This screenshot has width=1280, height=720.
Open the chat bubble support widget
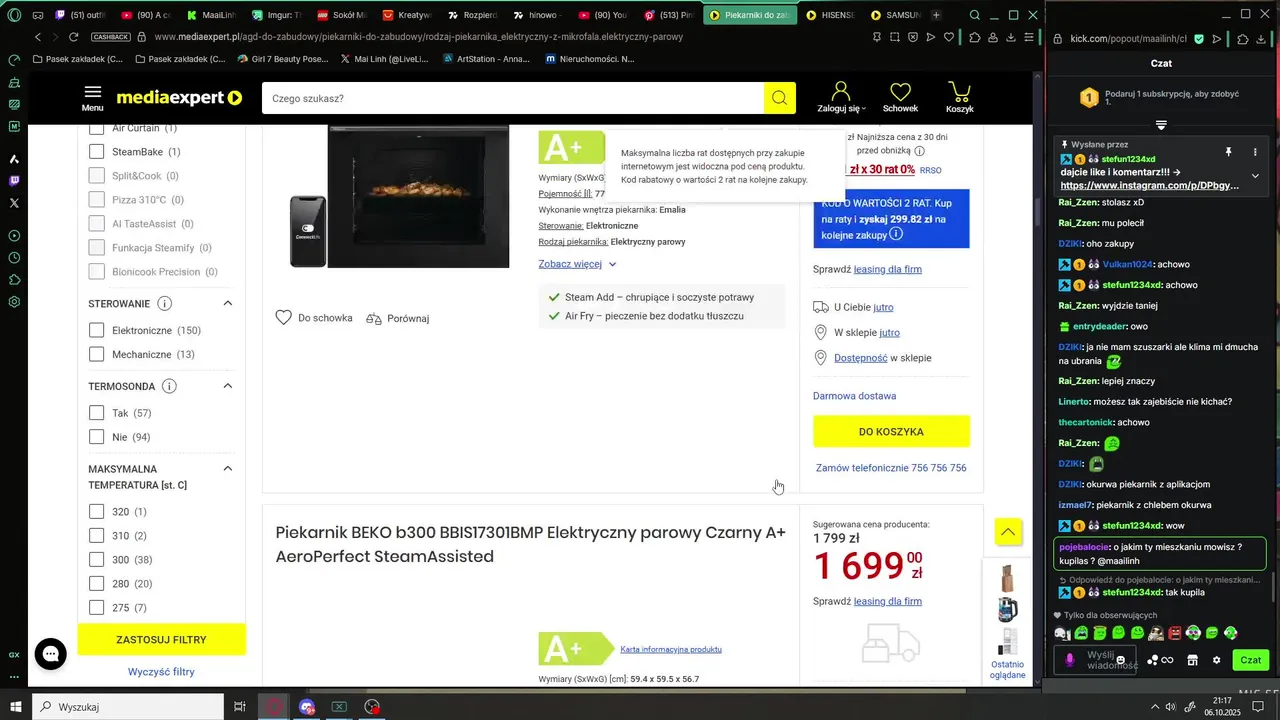(x=51, y=654)
